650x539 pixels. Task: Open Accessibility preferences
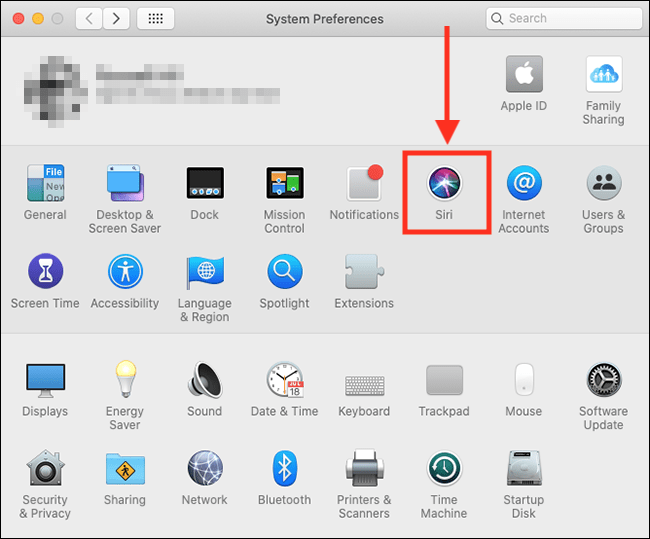click(125, 272)
